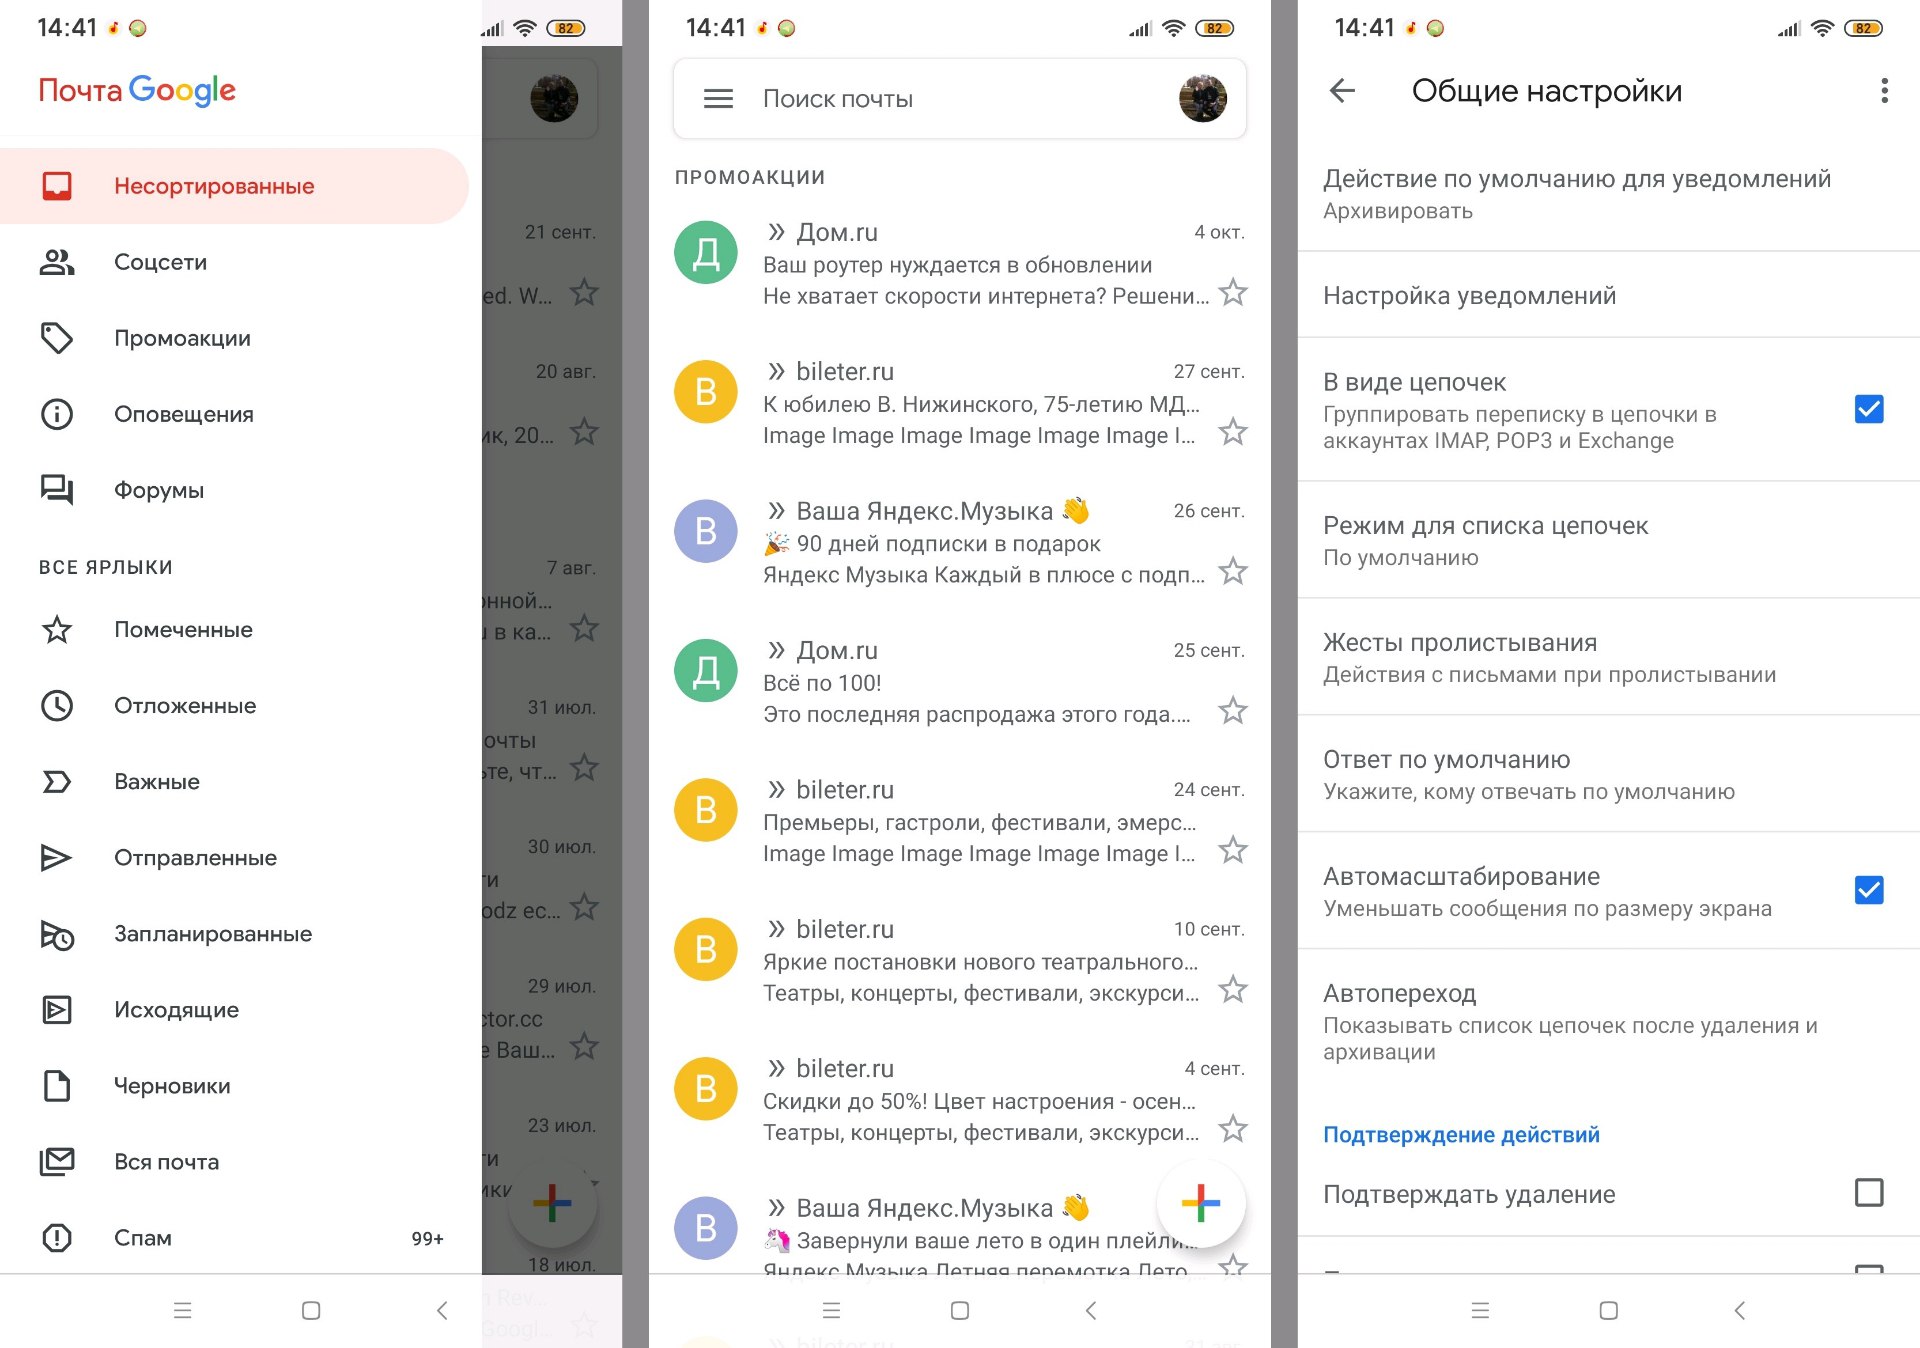Screen dimensions: 1920x1348
Task: Star the bileter.ru email from 27 сент.
Action: pos(1233,432)
